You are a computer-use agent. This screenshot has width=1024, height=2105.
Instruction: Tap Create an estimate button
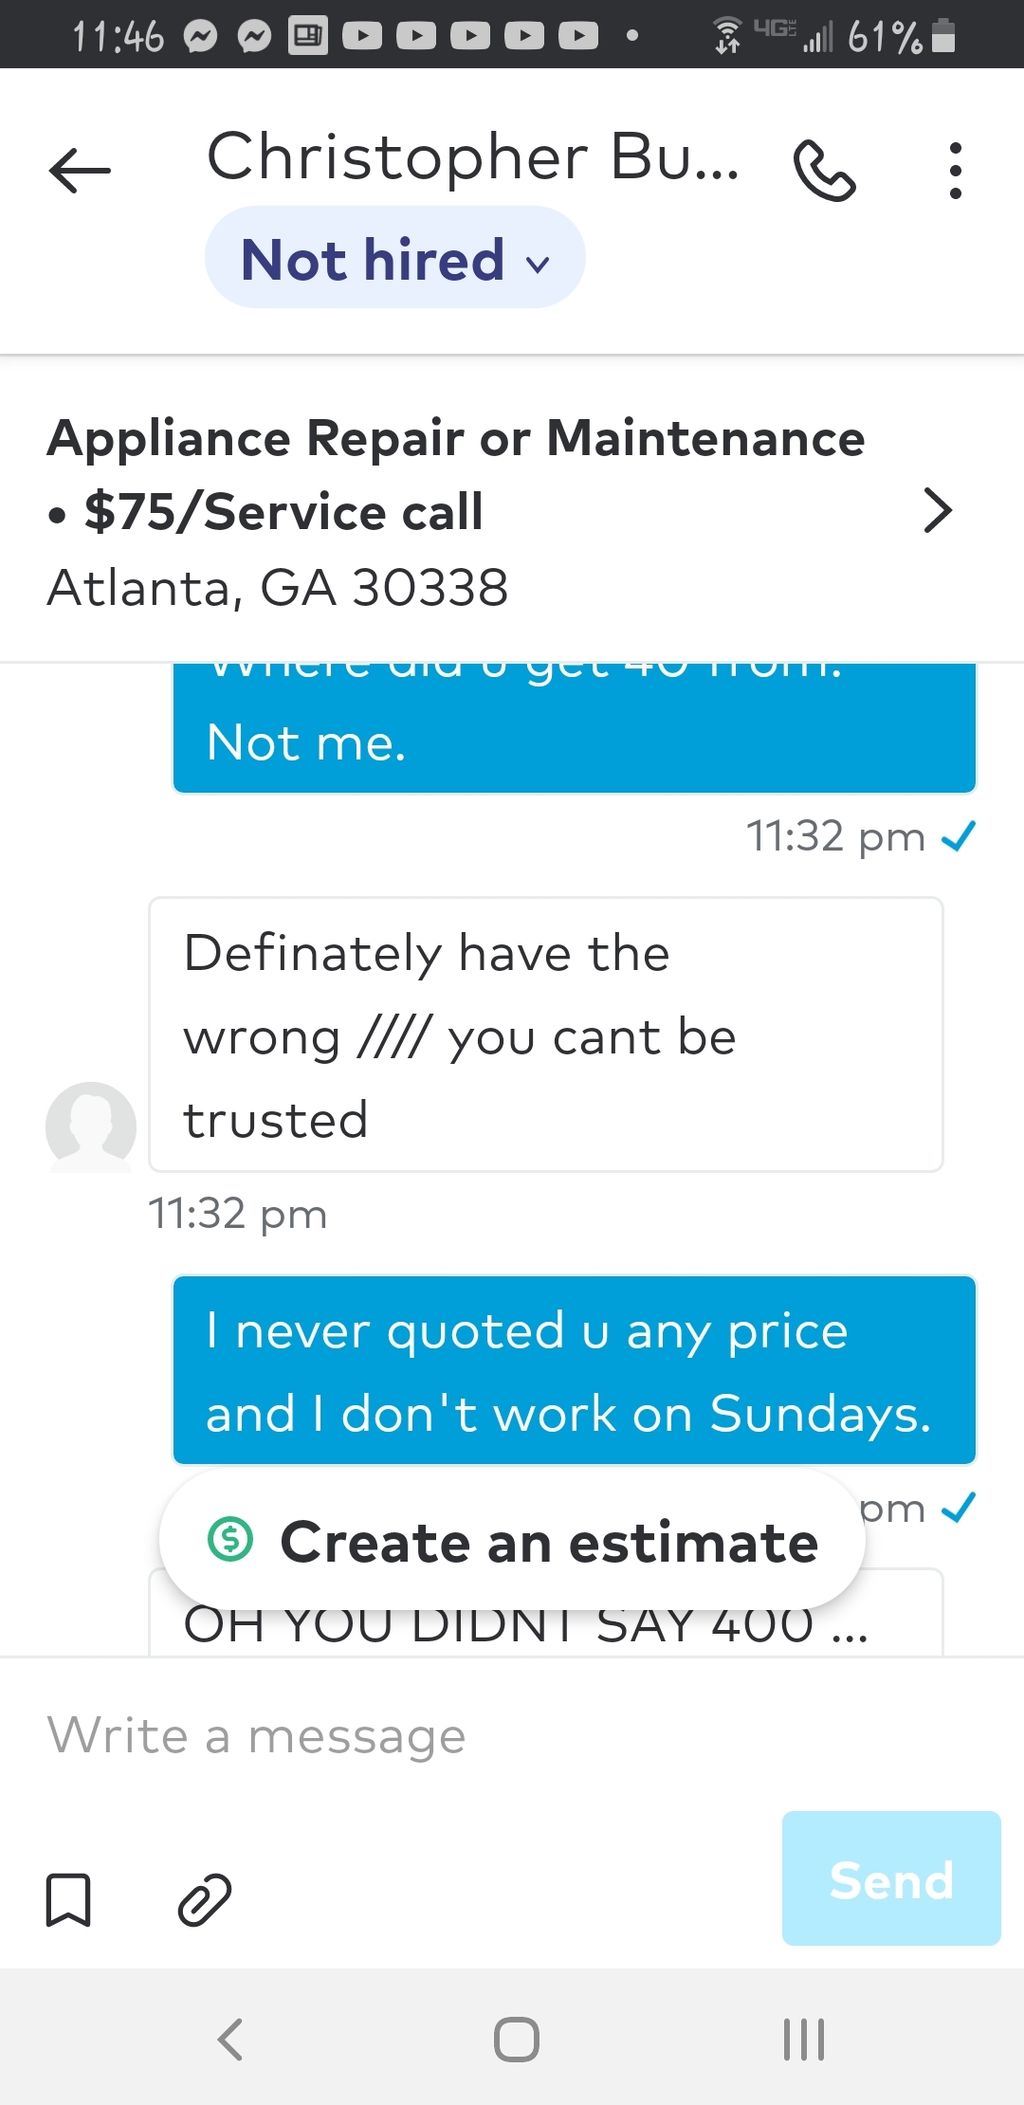[x=512, y=1540]
